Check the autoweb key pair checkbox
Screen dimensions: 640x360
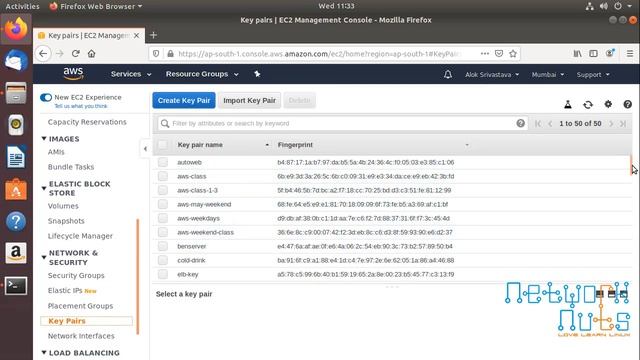(163, 162)
